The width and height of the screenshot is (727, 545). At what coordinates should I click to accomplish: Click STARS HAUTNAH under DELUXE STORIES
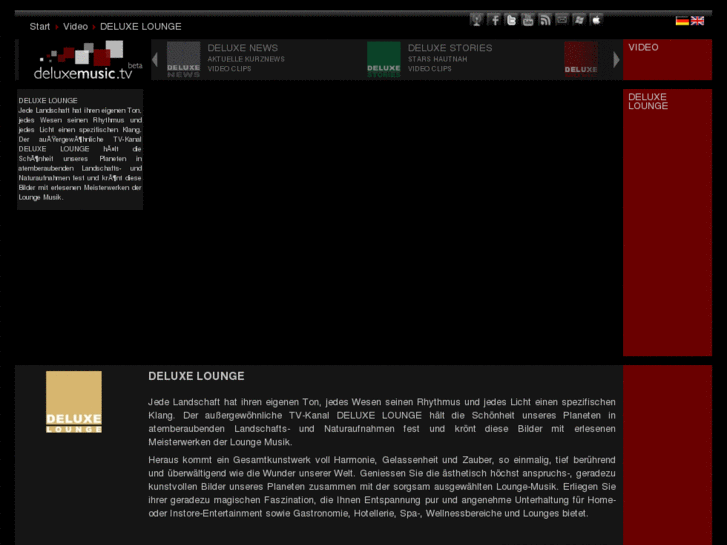437,59
